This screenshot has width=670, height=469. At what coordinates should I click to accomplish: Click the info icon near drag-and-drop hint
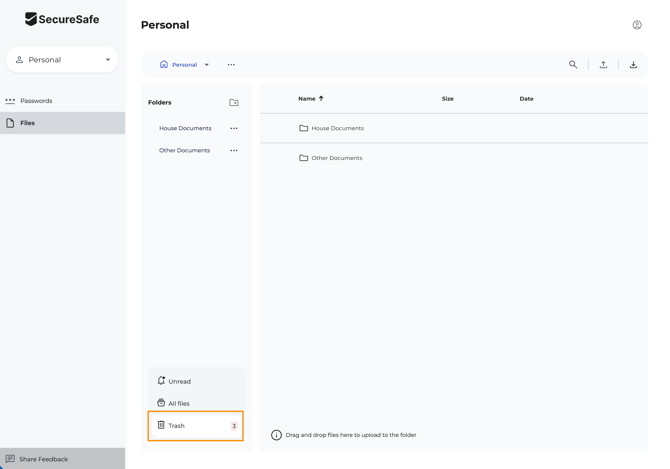276,435
